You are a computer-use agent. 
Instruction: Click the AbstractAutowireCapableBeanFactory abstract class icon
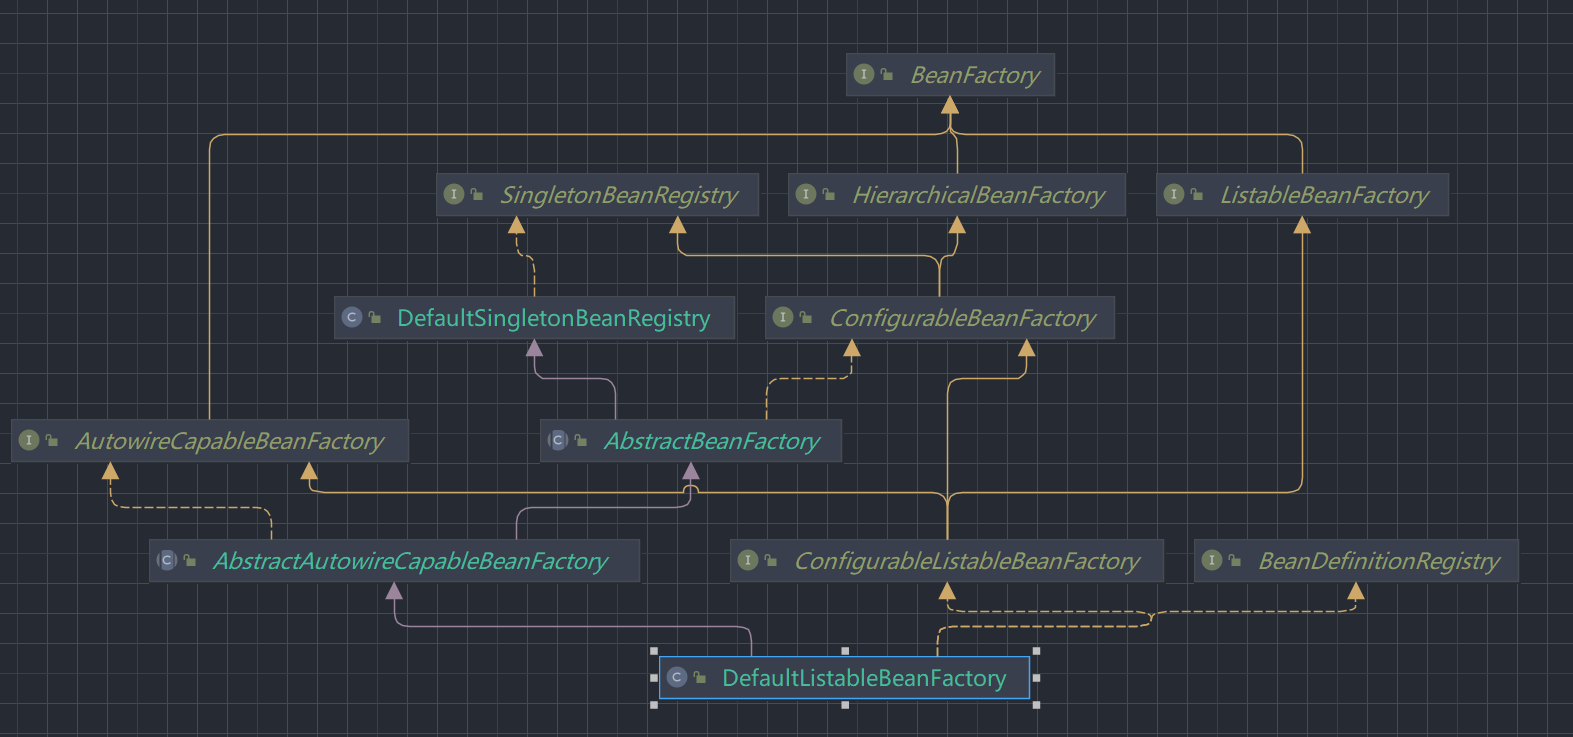point(167,560)
